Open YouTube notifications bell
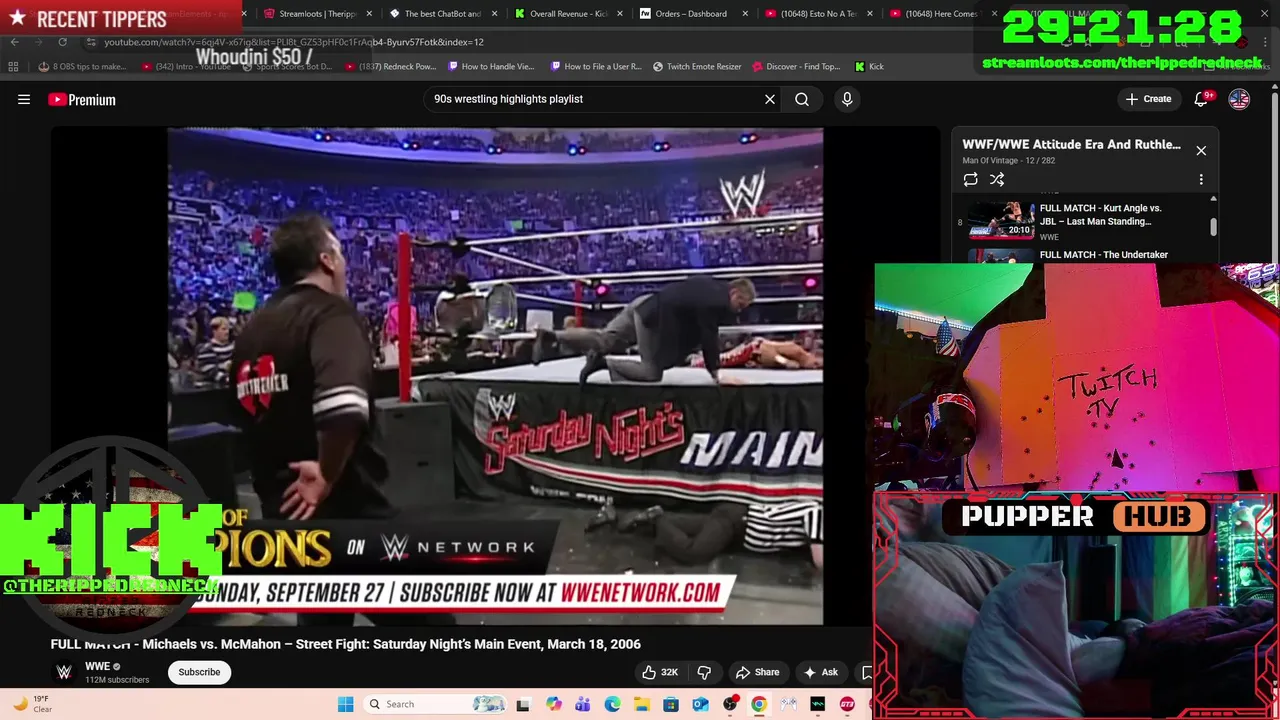Viewport: 1280px width, 720px height. pyautogui.click(x=1202, y=99)
